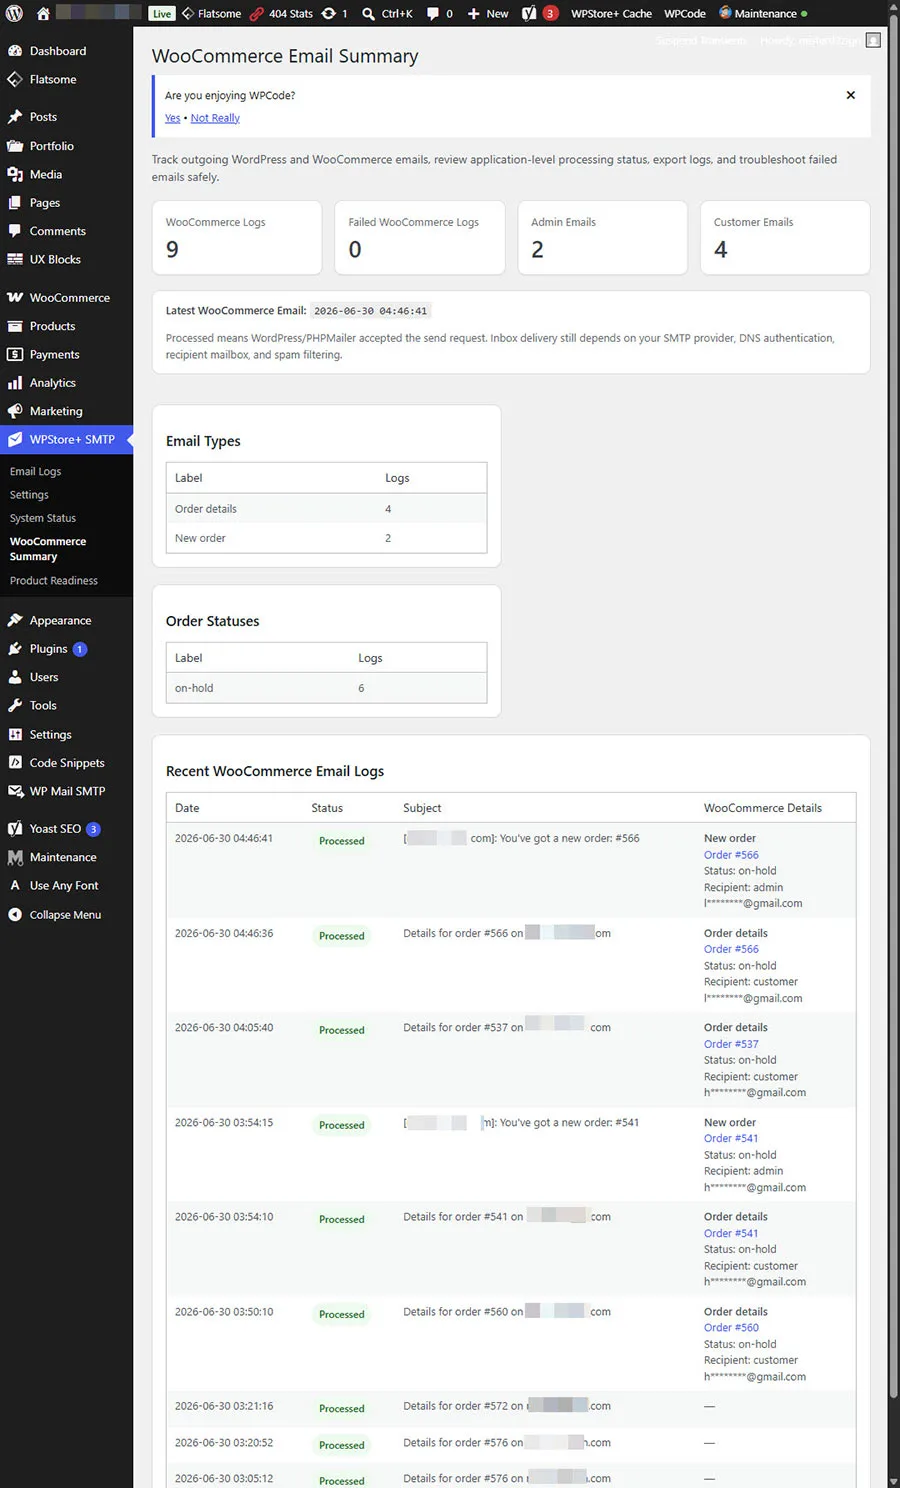Open Ctrl+K search in admin bar

[387, 14]
